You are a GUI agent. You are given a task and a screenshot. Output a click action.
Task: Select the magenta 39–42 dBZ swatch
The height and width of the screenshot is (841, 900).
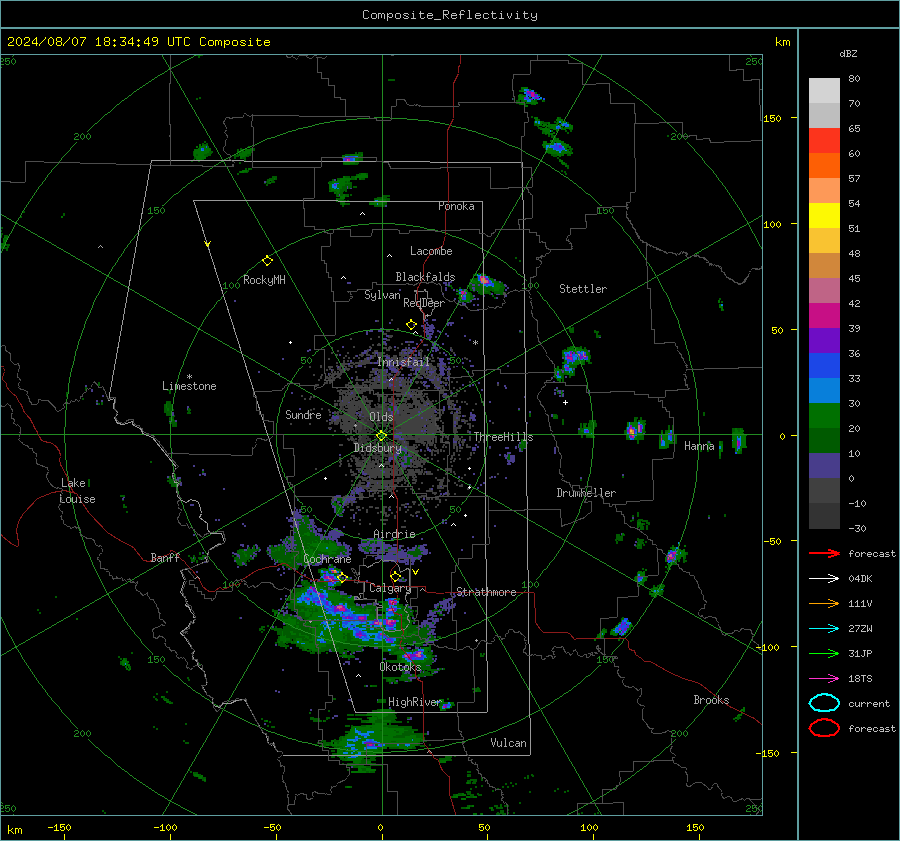pos(824,315)
